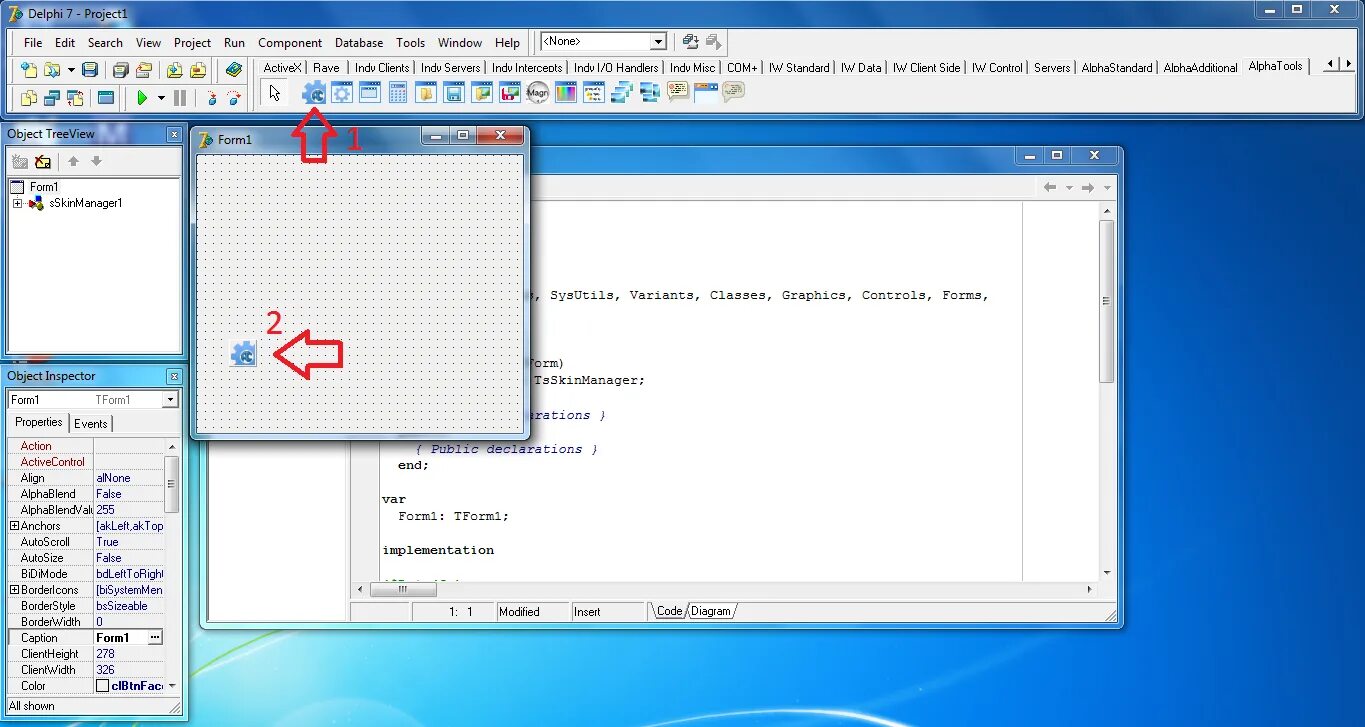Image resolution: width=1365 pixels, height=727 pixels.
Task: Switch to Events tab in Object Inspector
Action: pyautogui.click(x=91, y=424)
